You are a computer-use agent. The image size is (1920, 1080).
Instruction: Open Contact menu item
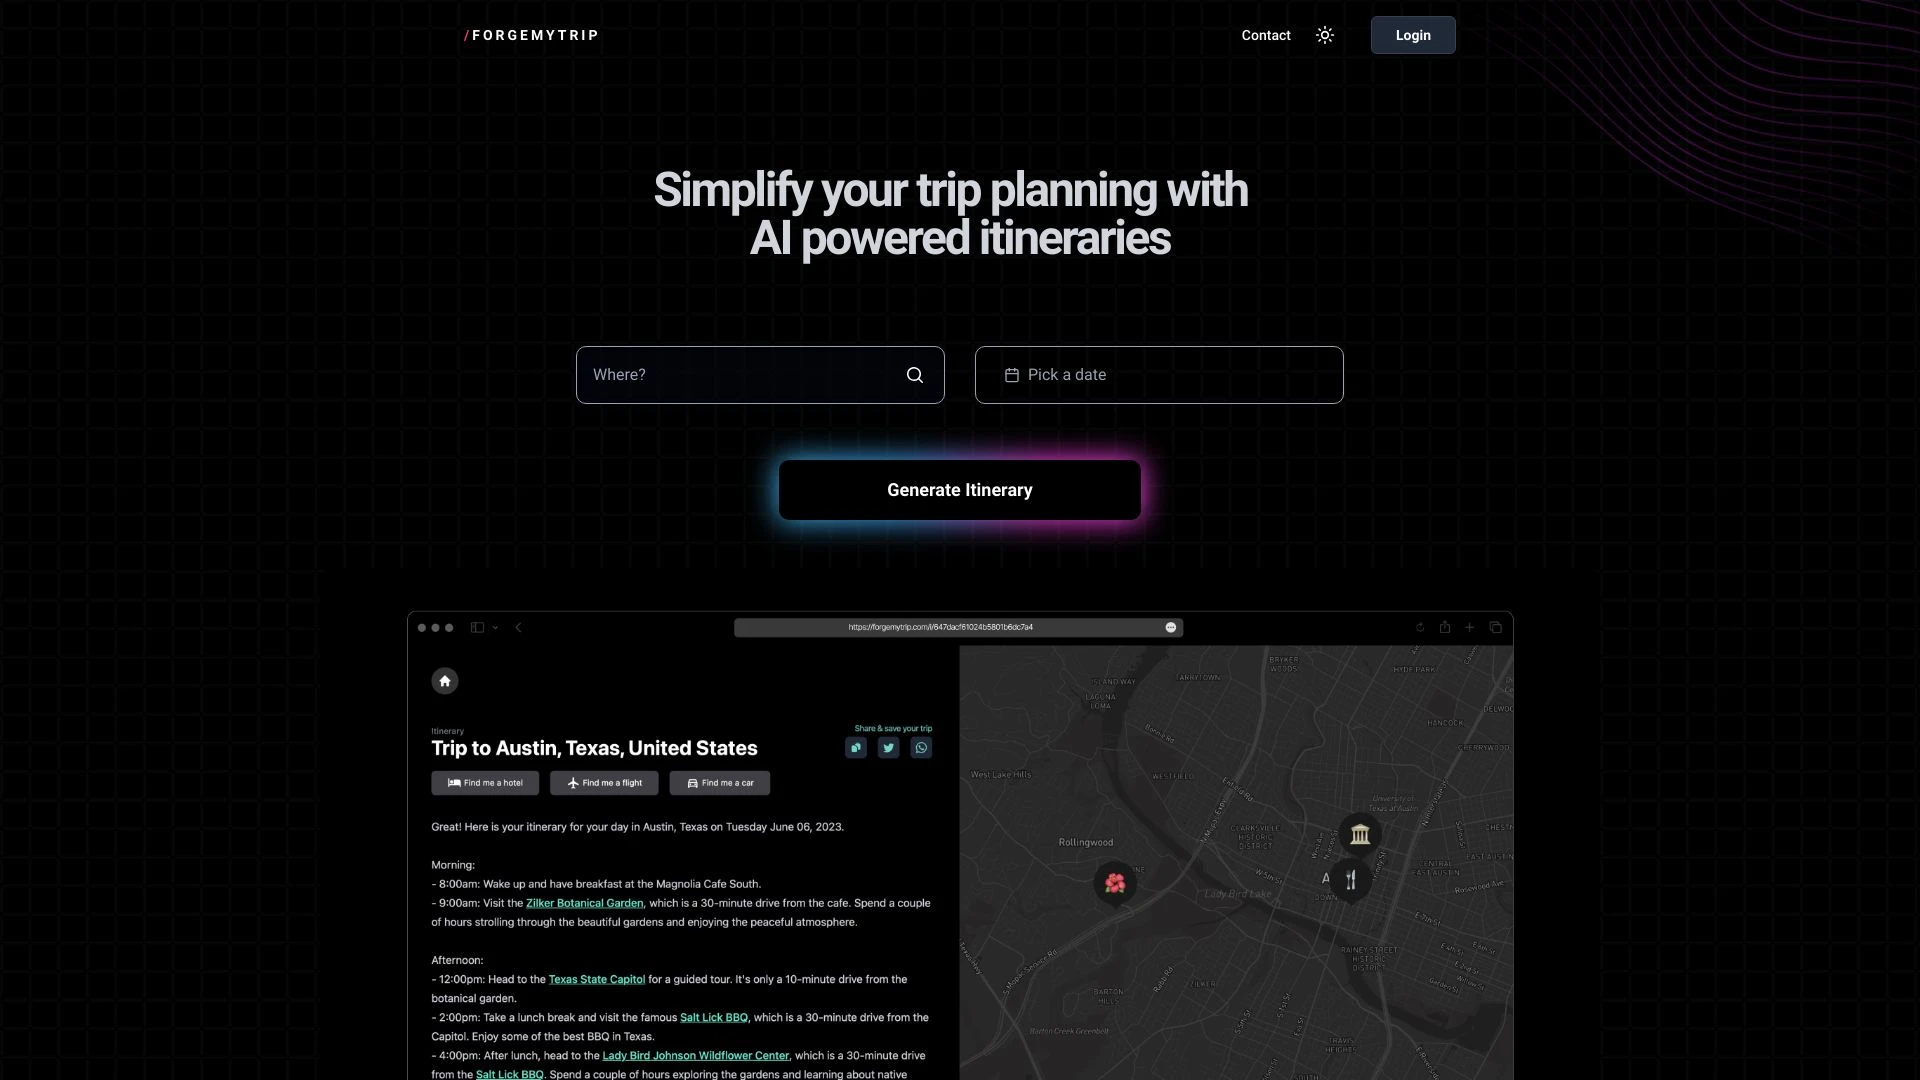(1266, 34)
